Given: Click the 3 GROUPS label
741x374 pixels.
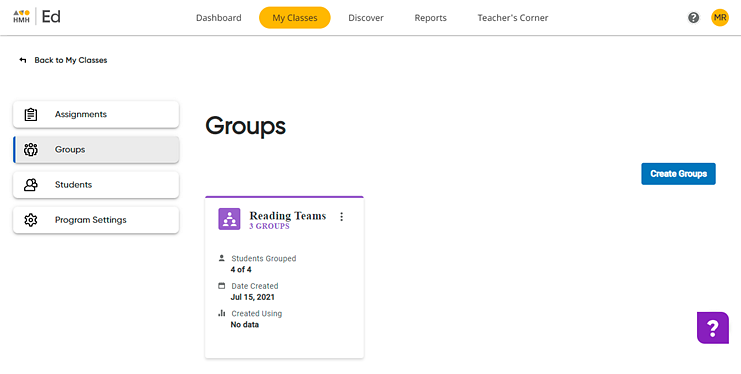Looking at the screenshot, I should click(269, 226).
